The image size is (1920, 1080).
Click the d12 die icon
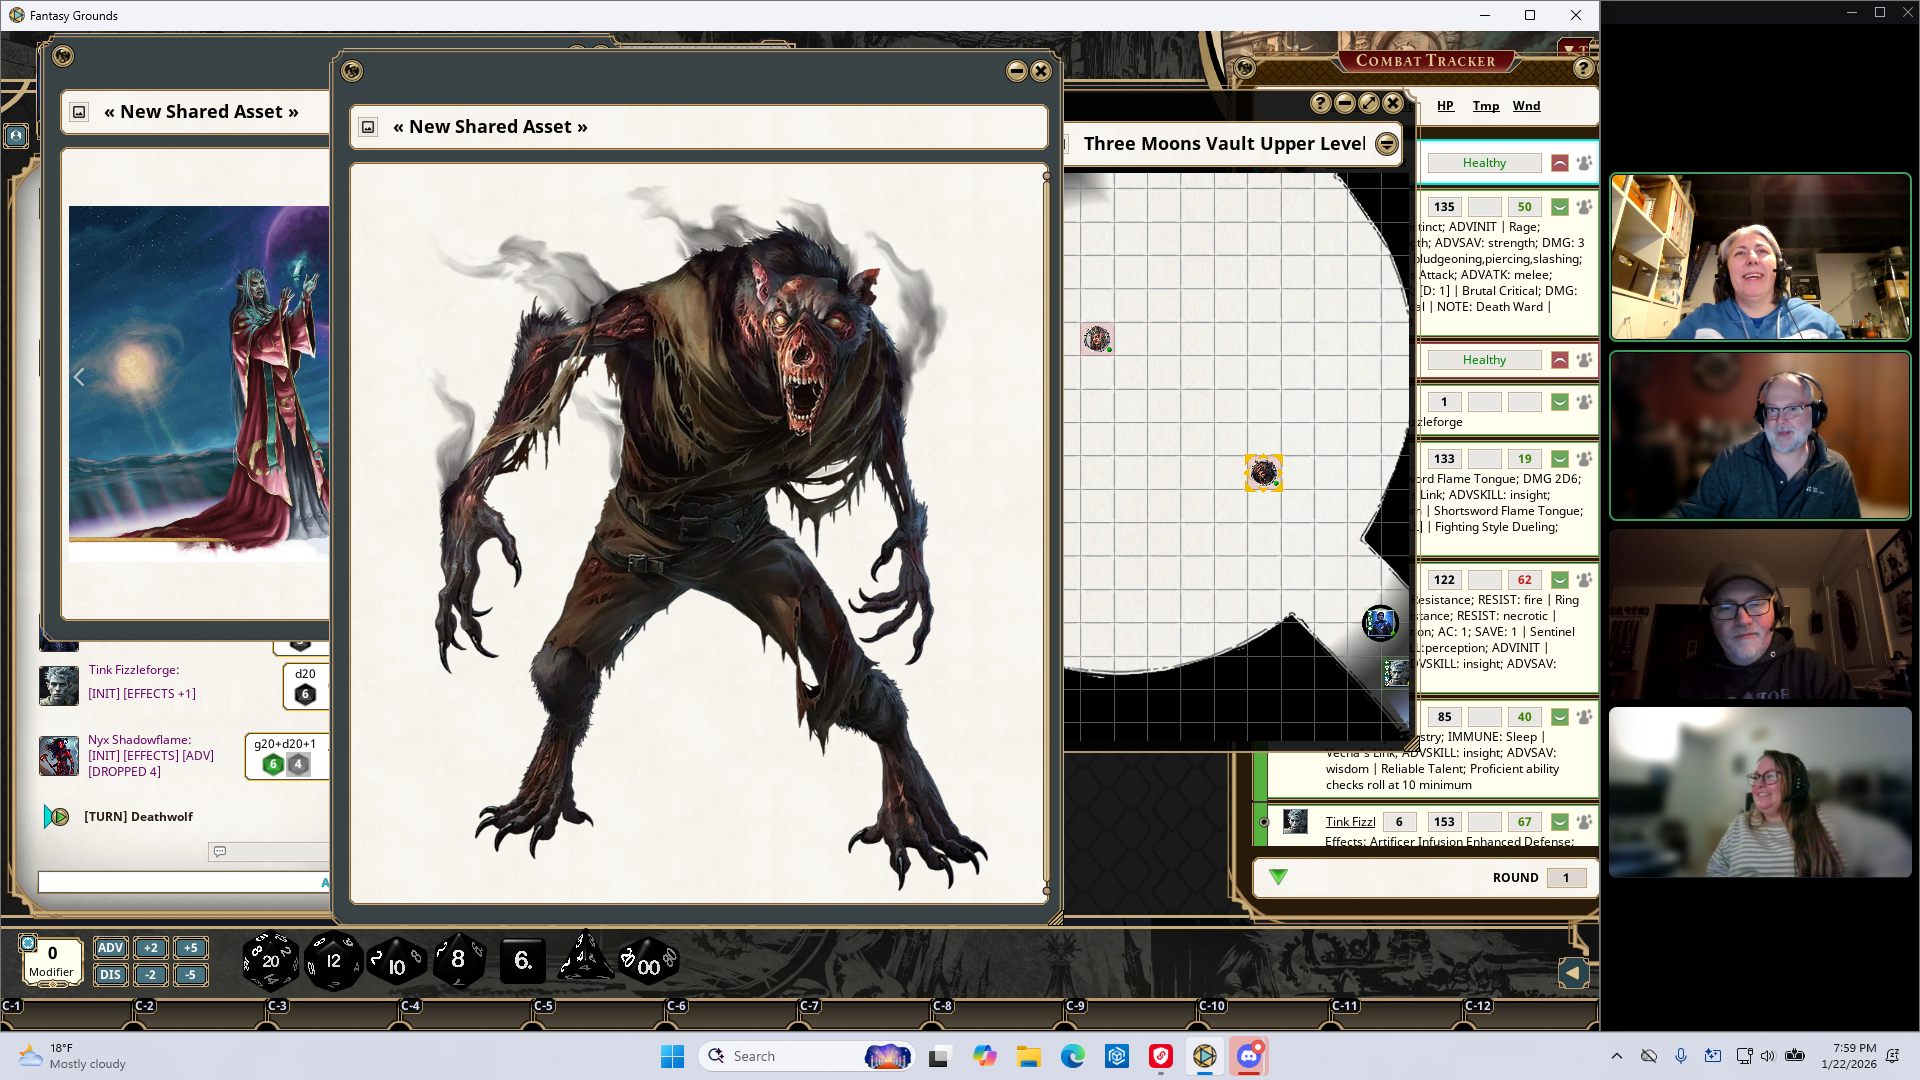333,961
